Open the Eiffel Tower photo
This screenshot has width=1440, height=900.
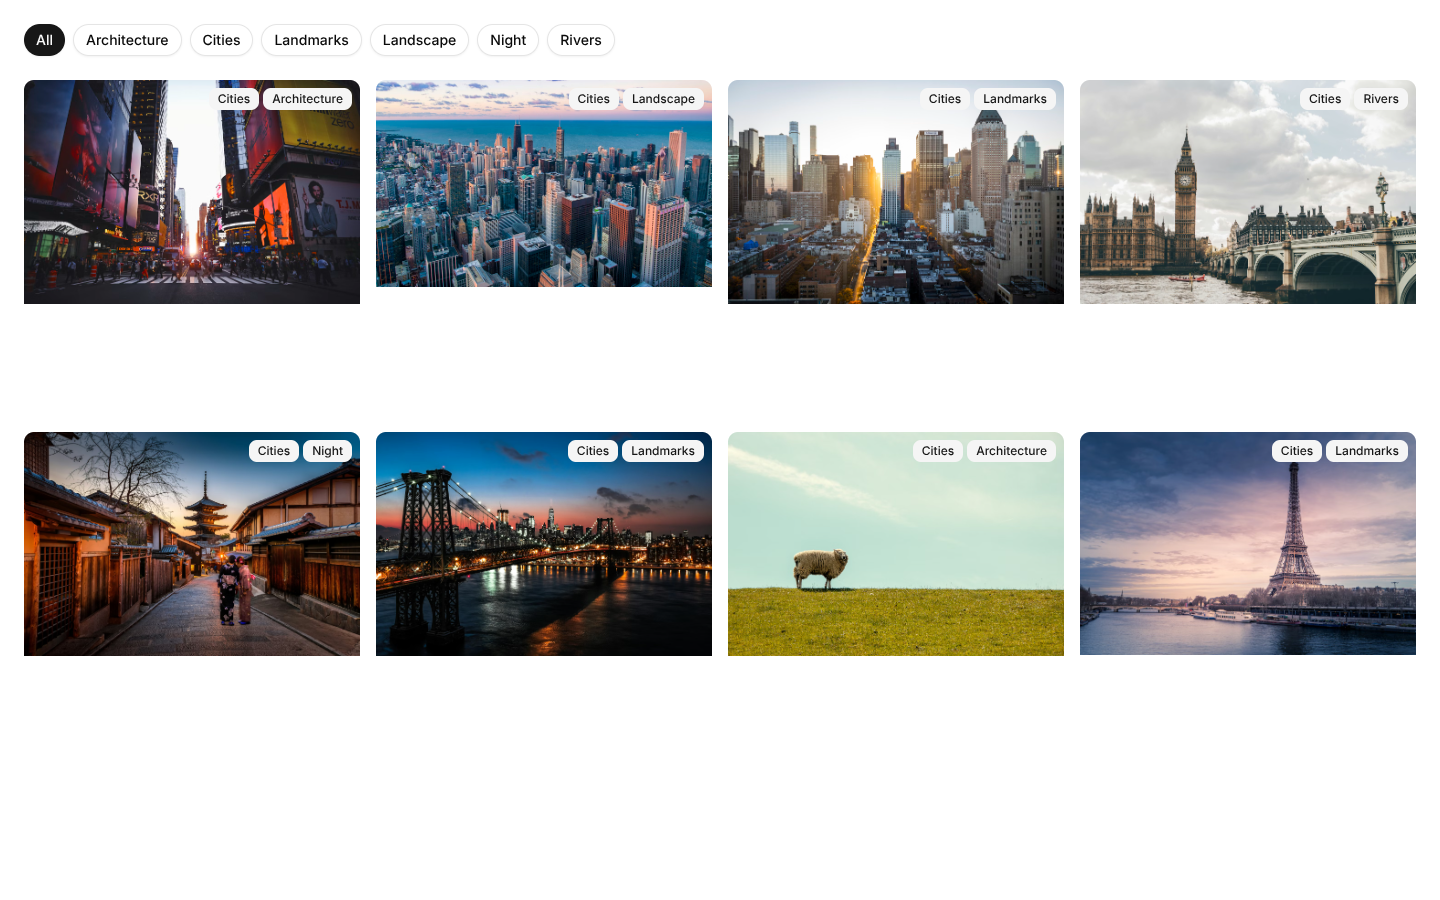tap(1248, 544)
